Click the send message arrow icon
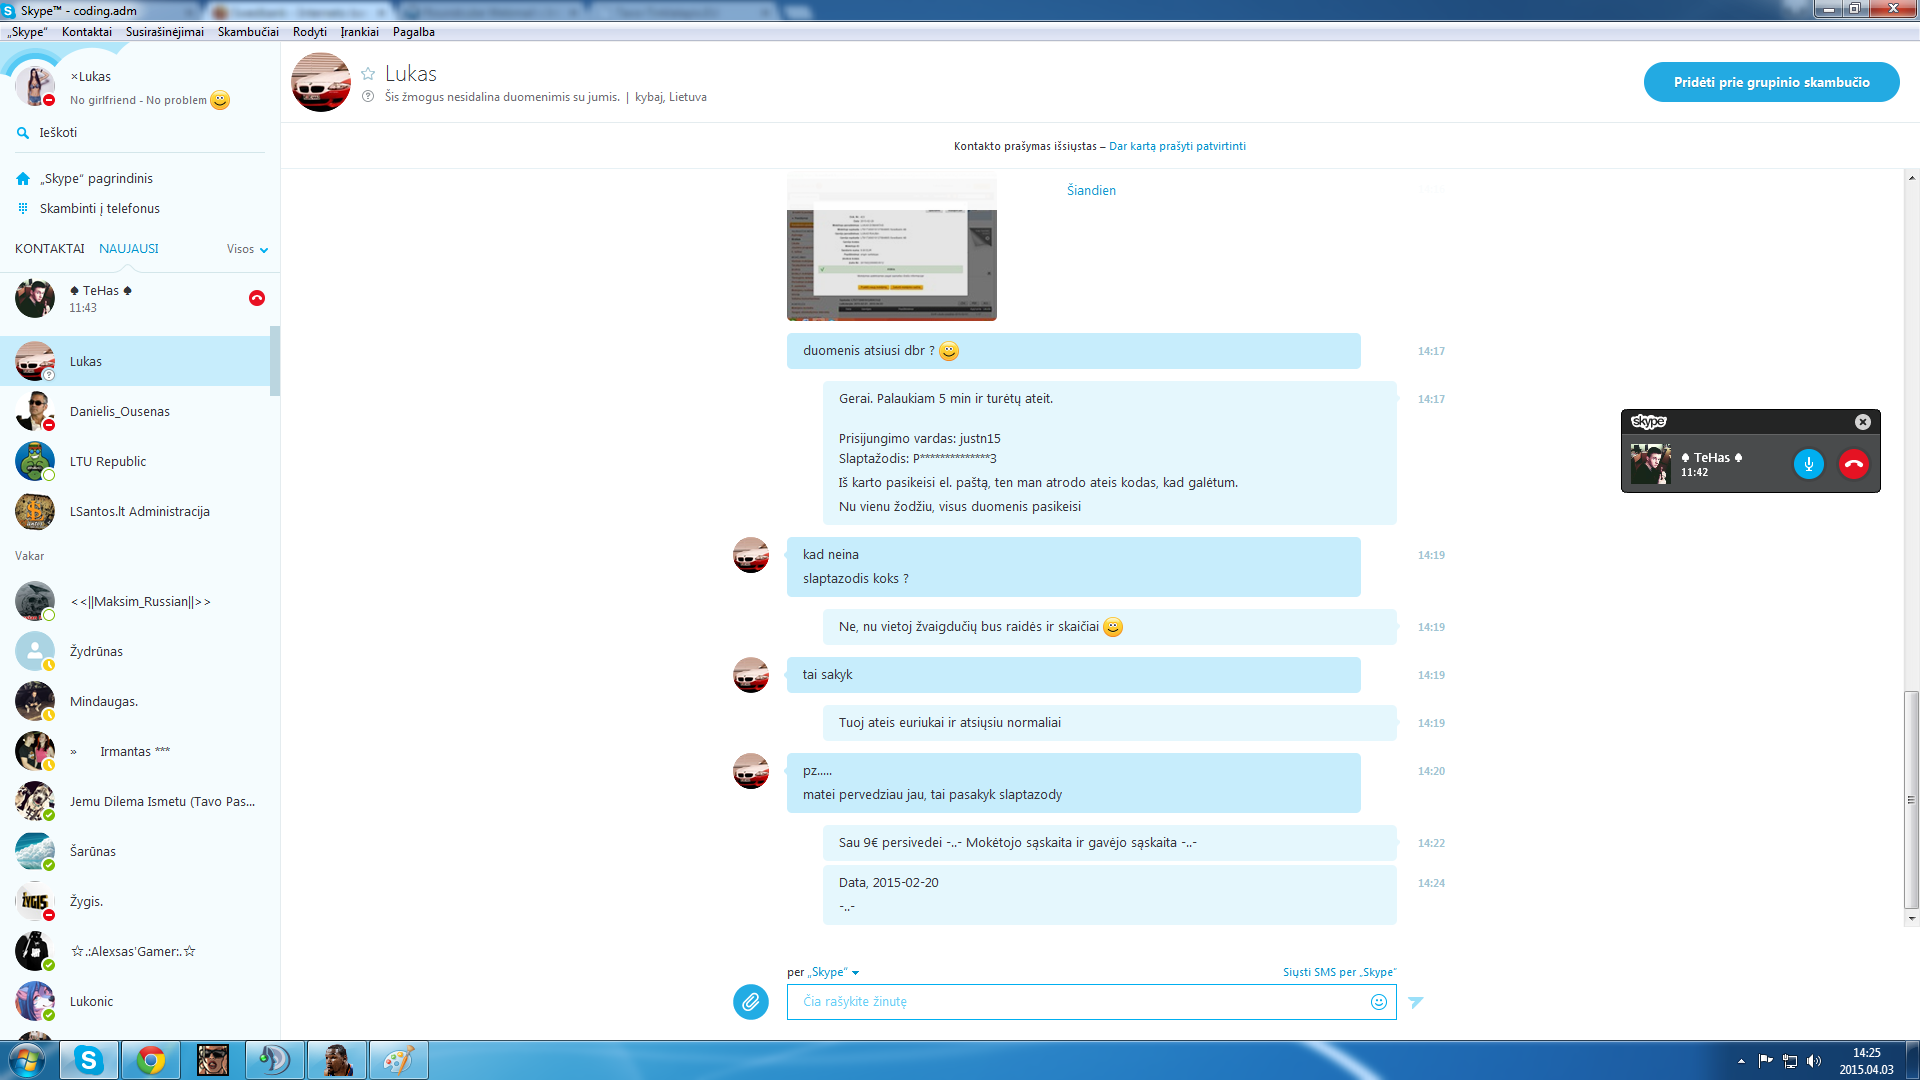The width and height of the screenshot is (1920, 1080). 1415,1001
